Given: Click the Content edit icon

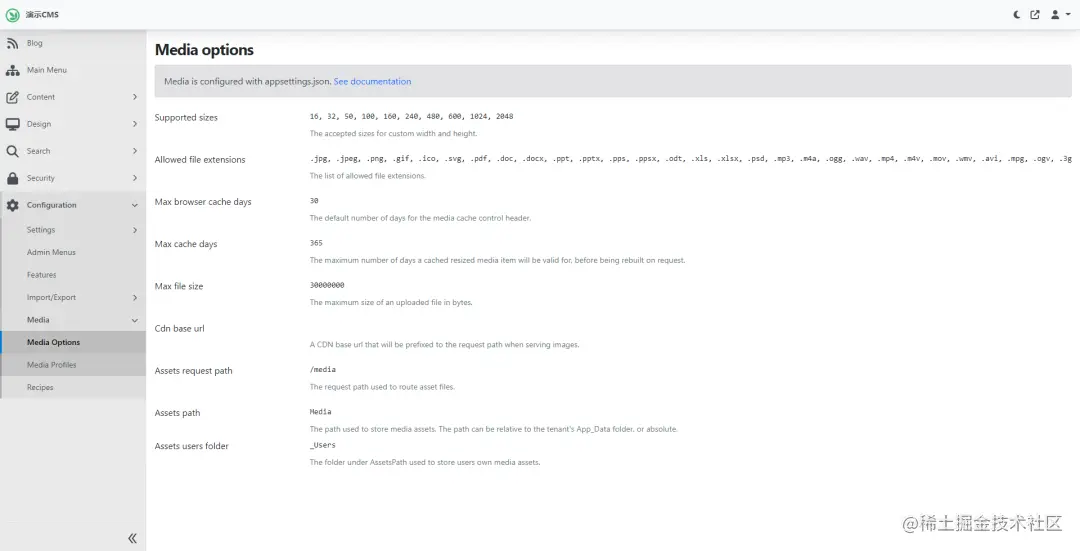Looking at the screenshot, I should (x=12, y=97).
